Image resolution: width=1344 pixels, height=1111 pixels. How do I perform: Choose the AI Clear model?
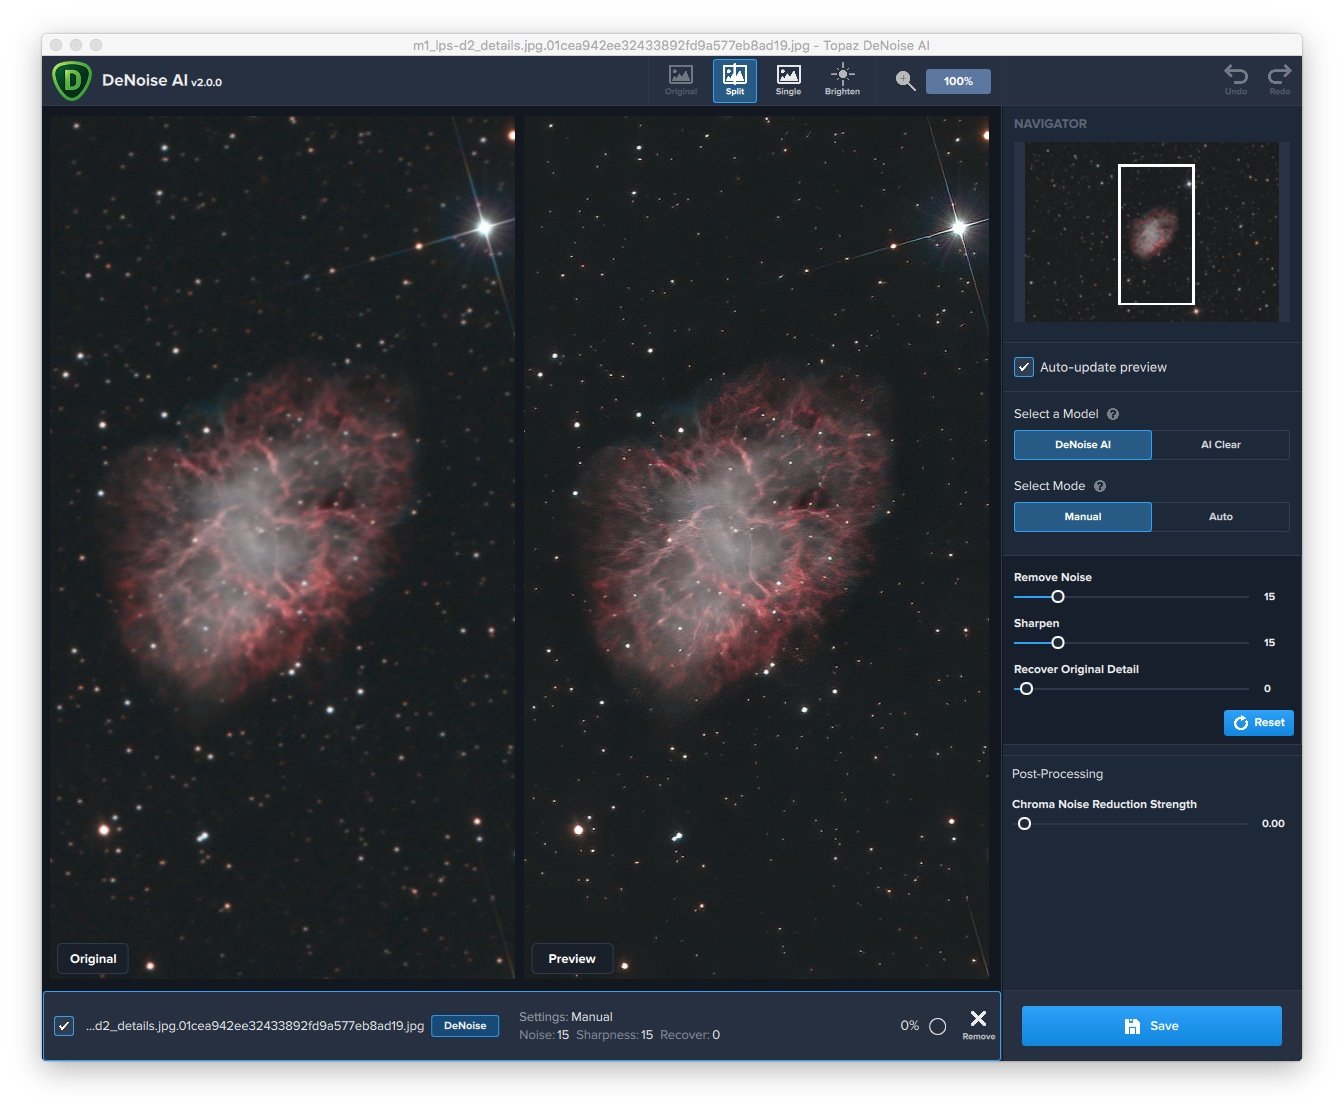(1221, 445)
